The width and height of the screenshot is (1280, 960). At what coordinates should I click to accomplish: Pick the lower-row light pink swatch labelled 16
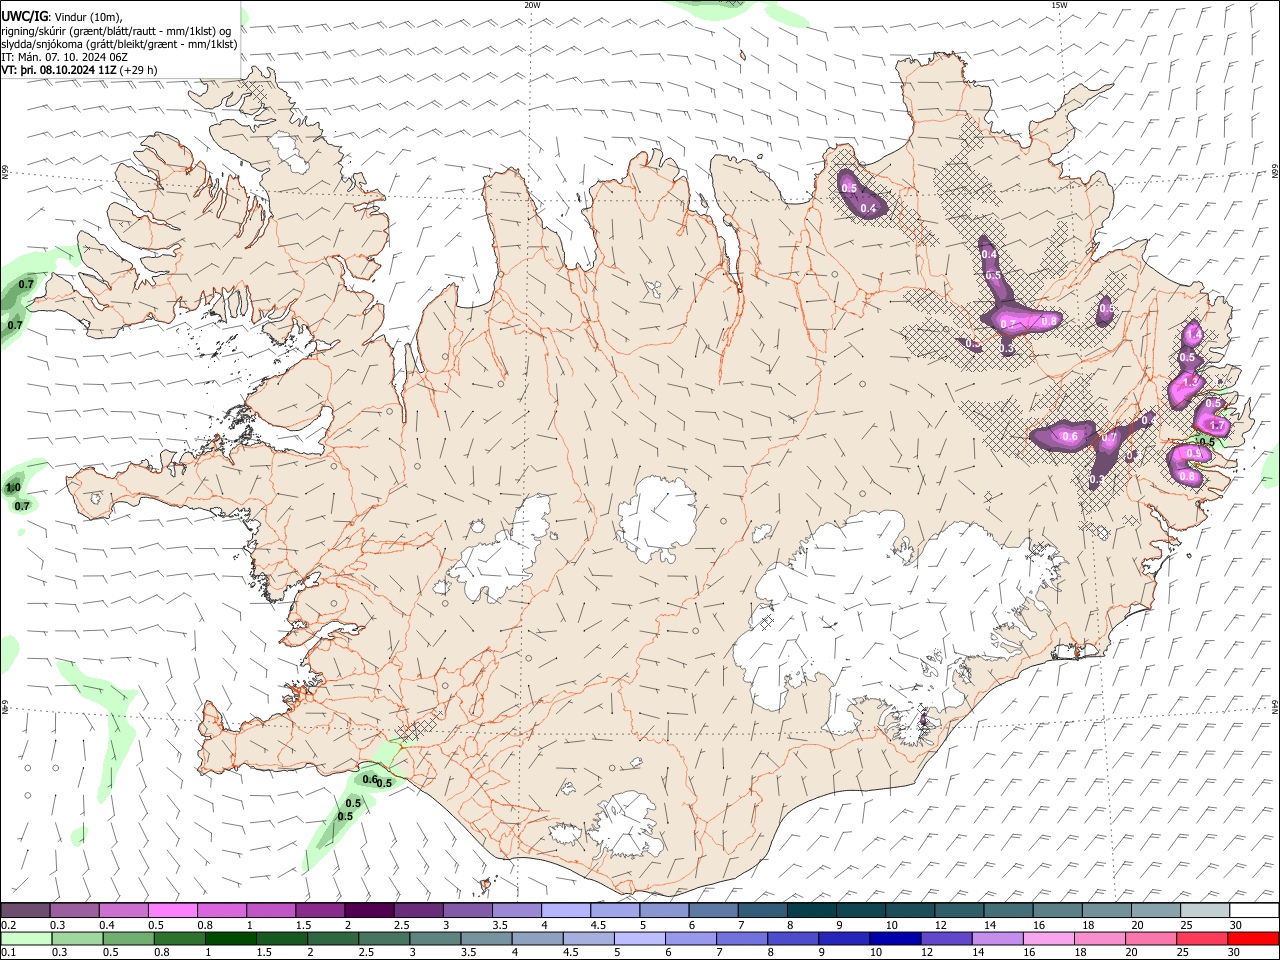(1049, 938)
